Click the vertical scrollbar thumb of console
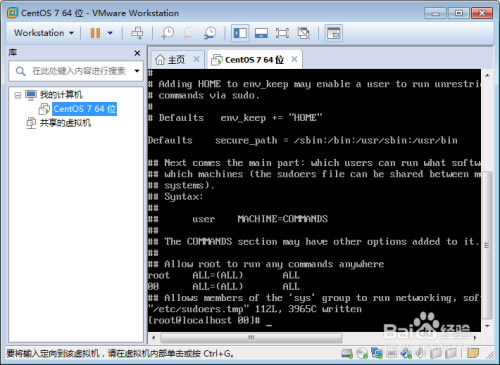Image resolution: width=500 pixels, height=365 pixels. pyautogui.click(x=487, y=245)
